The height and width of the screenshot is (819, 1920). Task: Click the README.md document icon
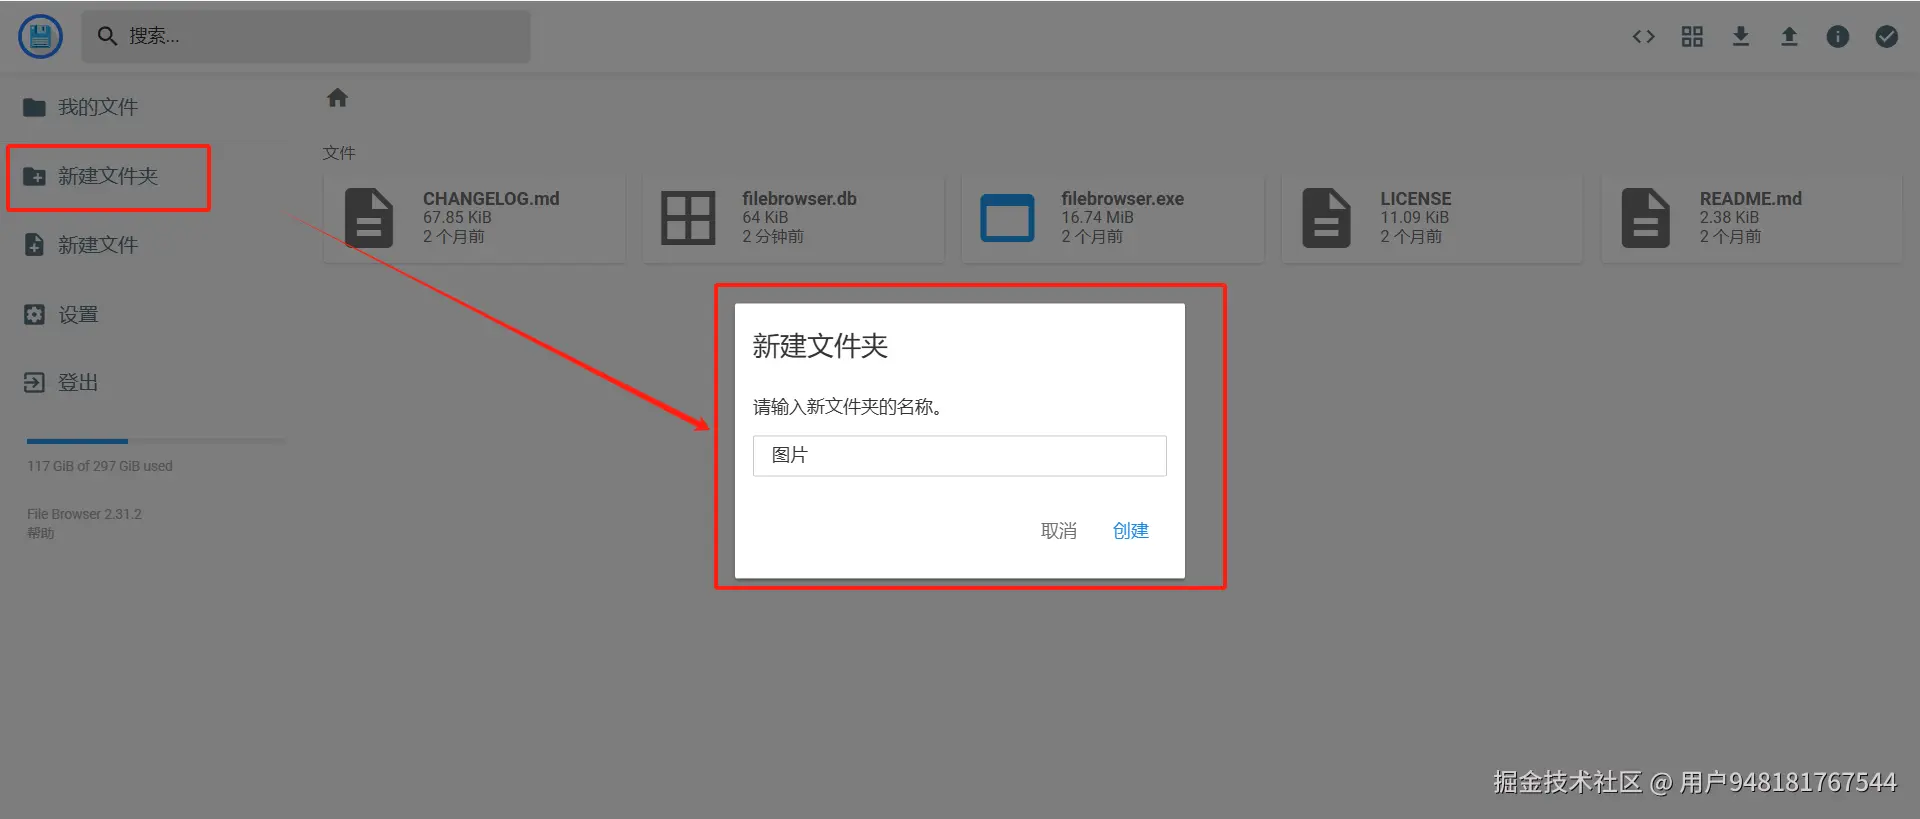1646,218
